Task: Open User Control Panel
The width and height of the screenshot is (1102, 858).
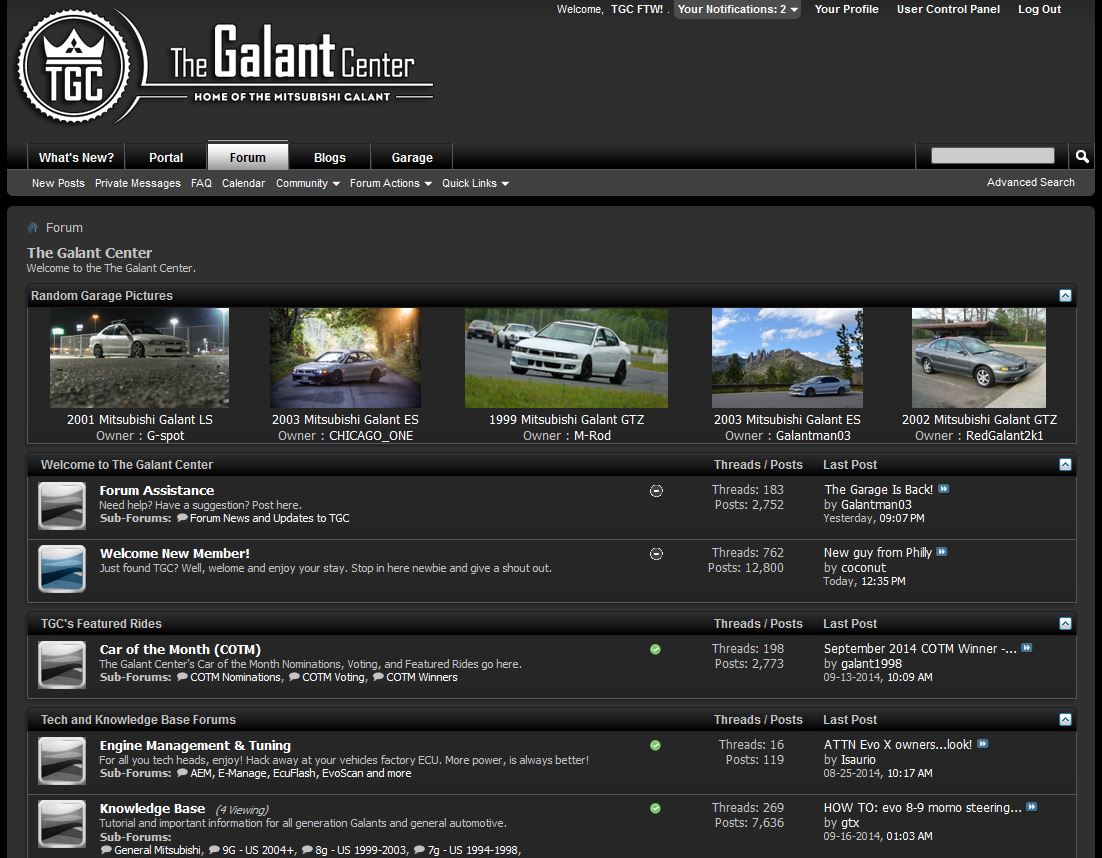Action: click(948, 9)
